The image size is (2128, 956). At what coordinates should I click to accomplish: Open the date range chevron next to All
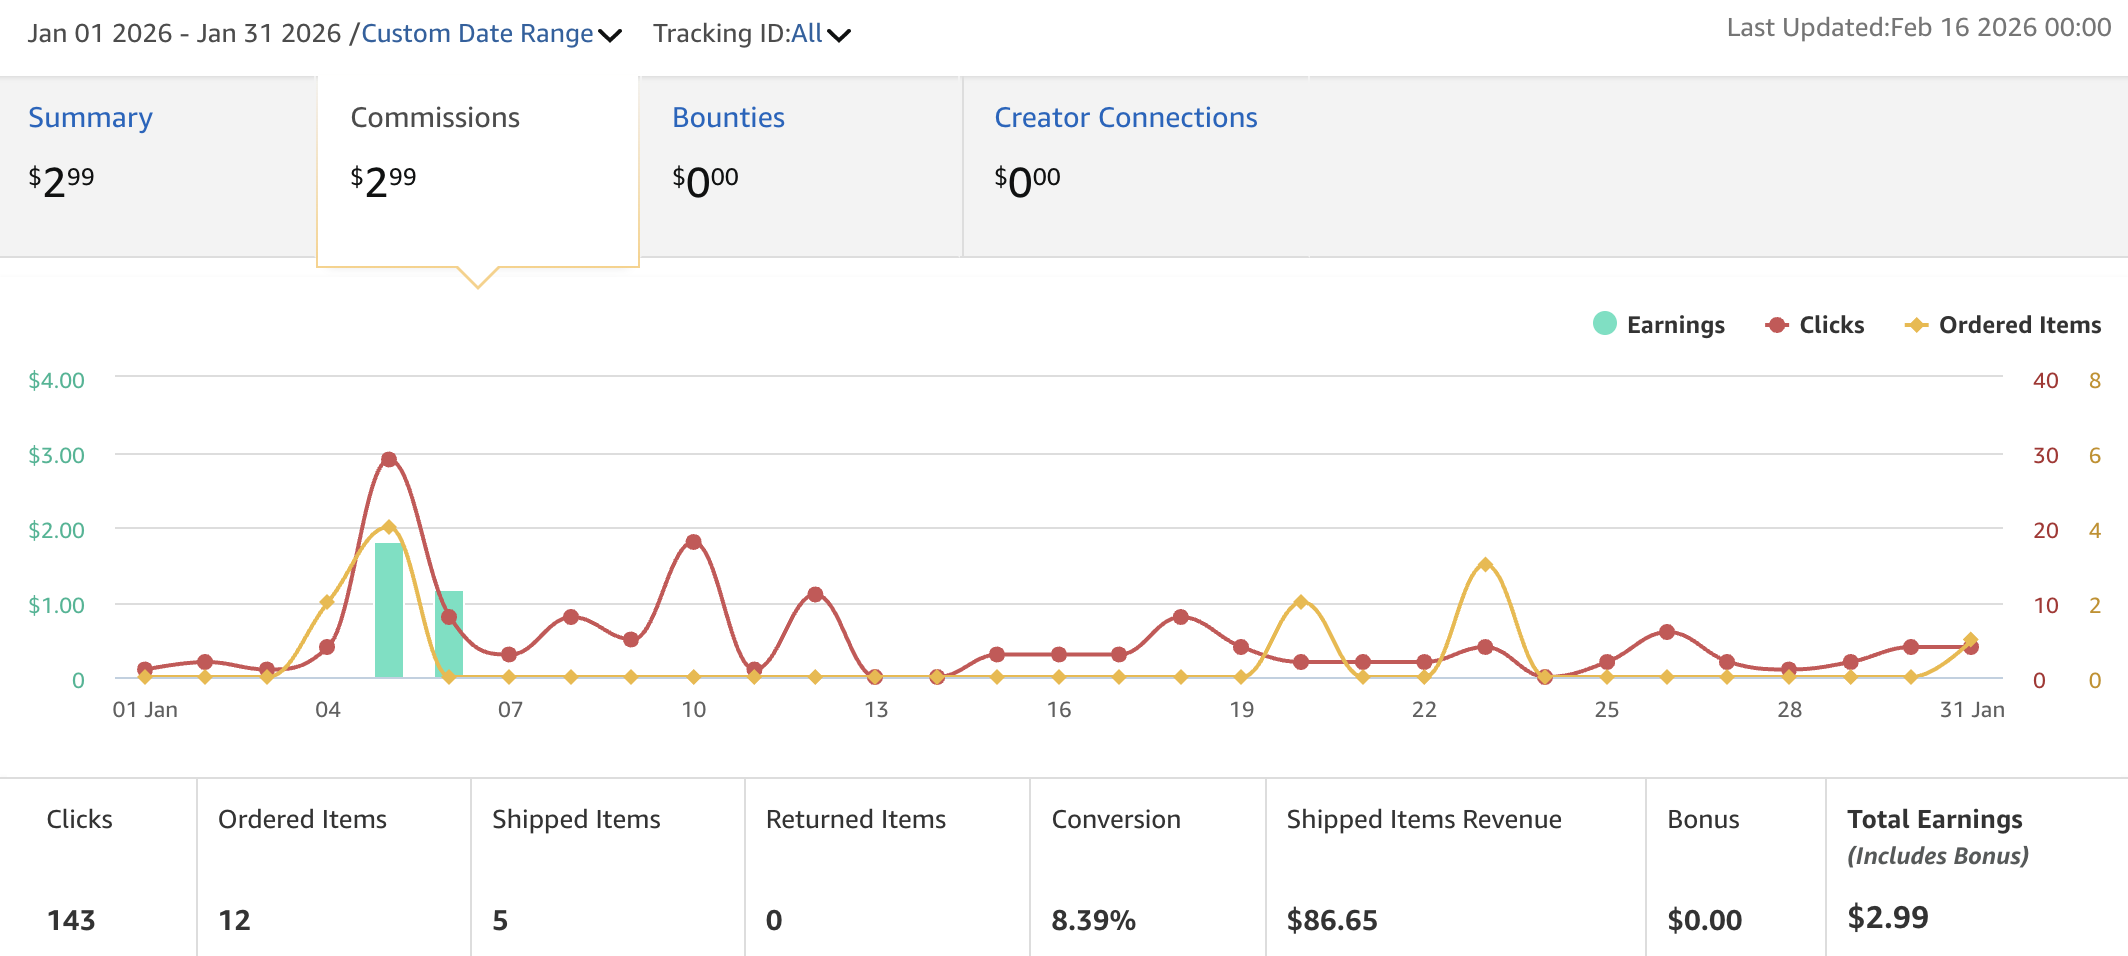(840, 35)
